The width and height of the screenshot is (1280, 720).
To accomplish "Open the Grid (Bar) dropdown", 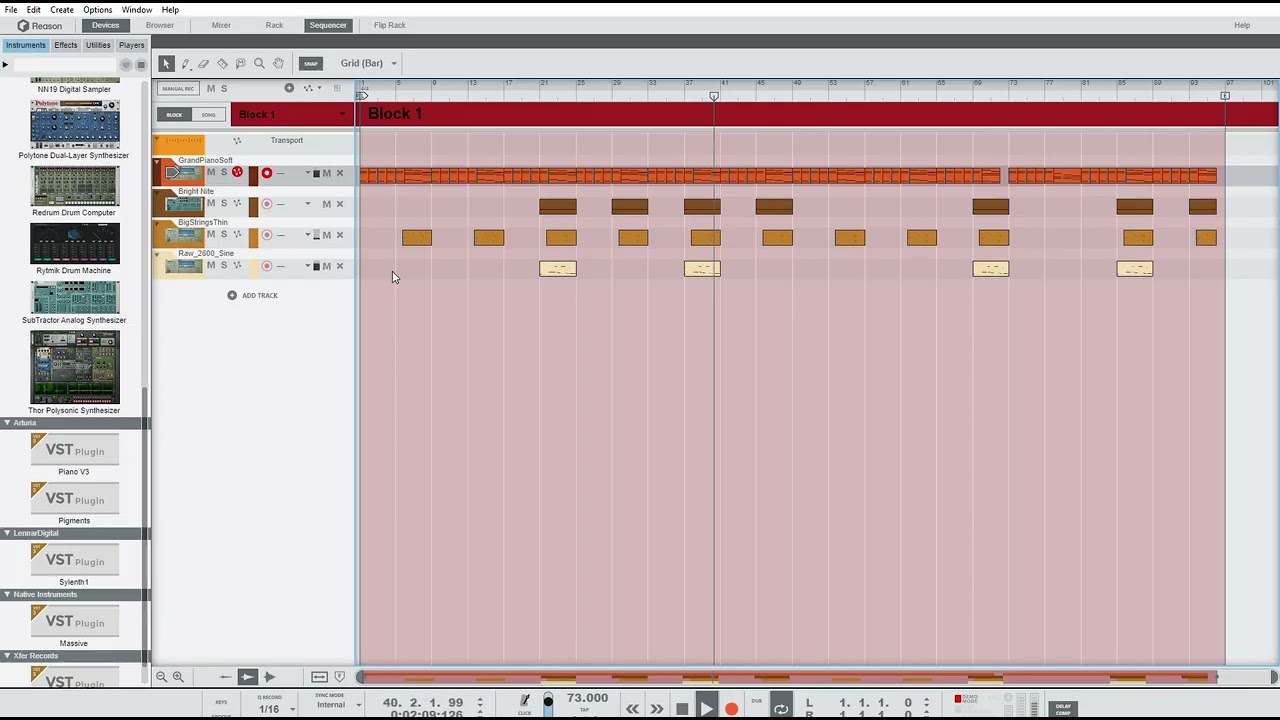I will point(368,63).
